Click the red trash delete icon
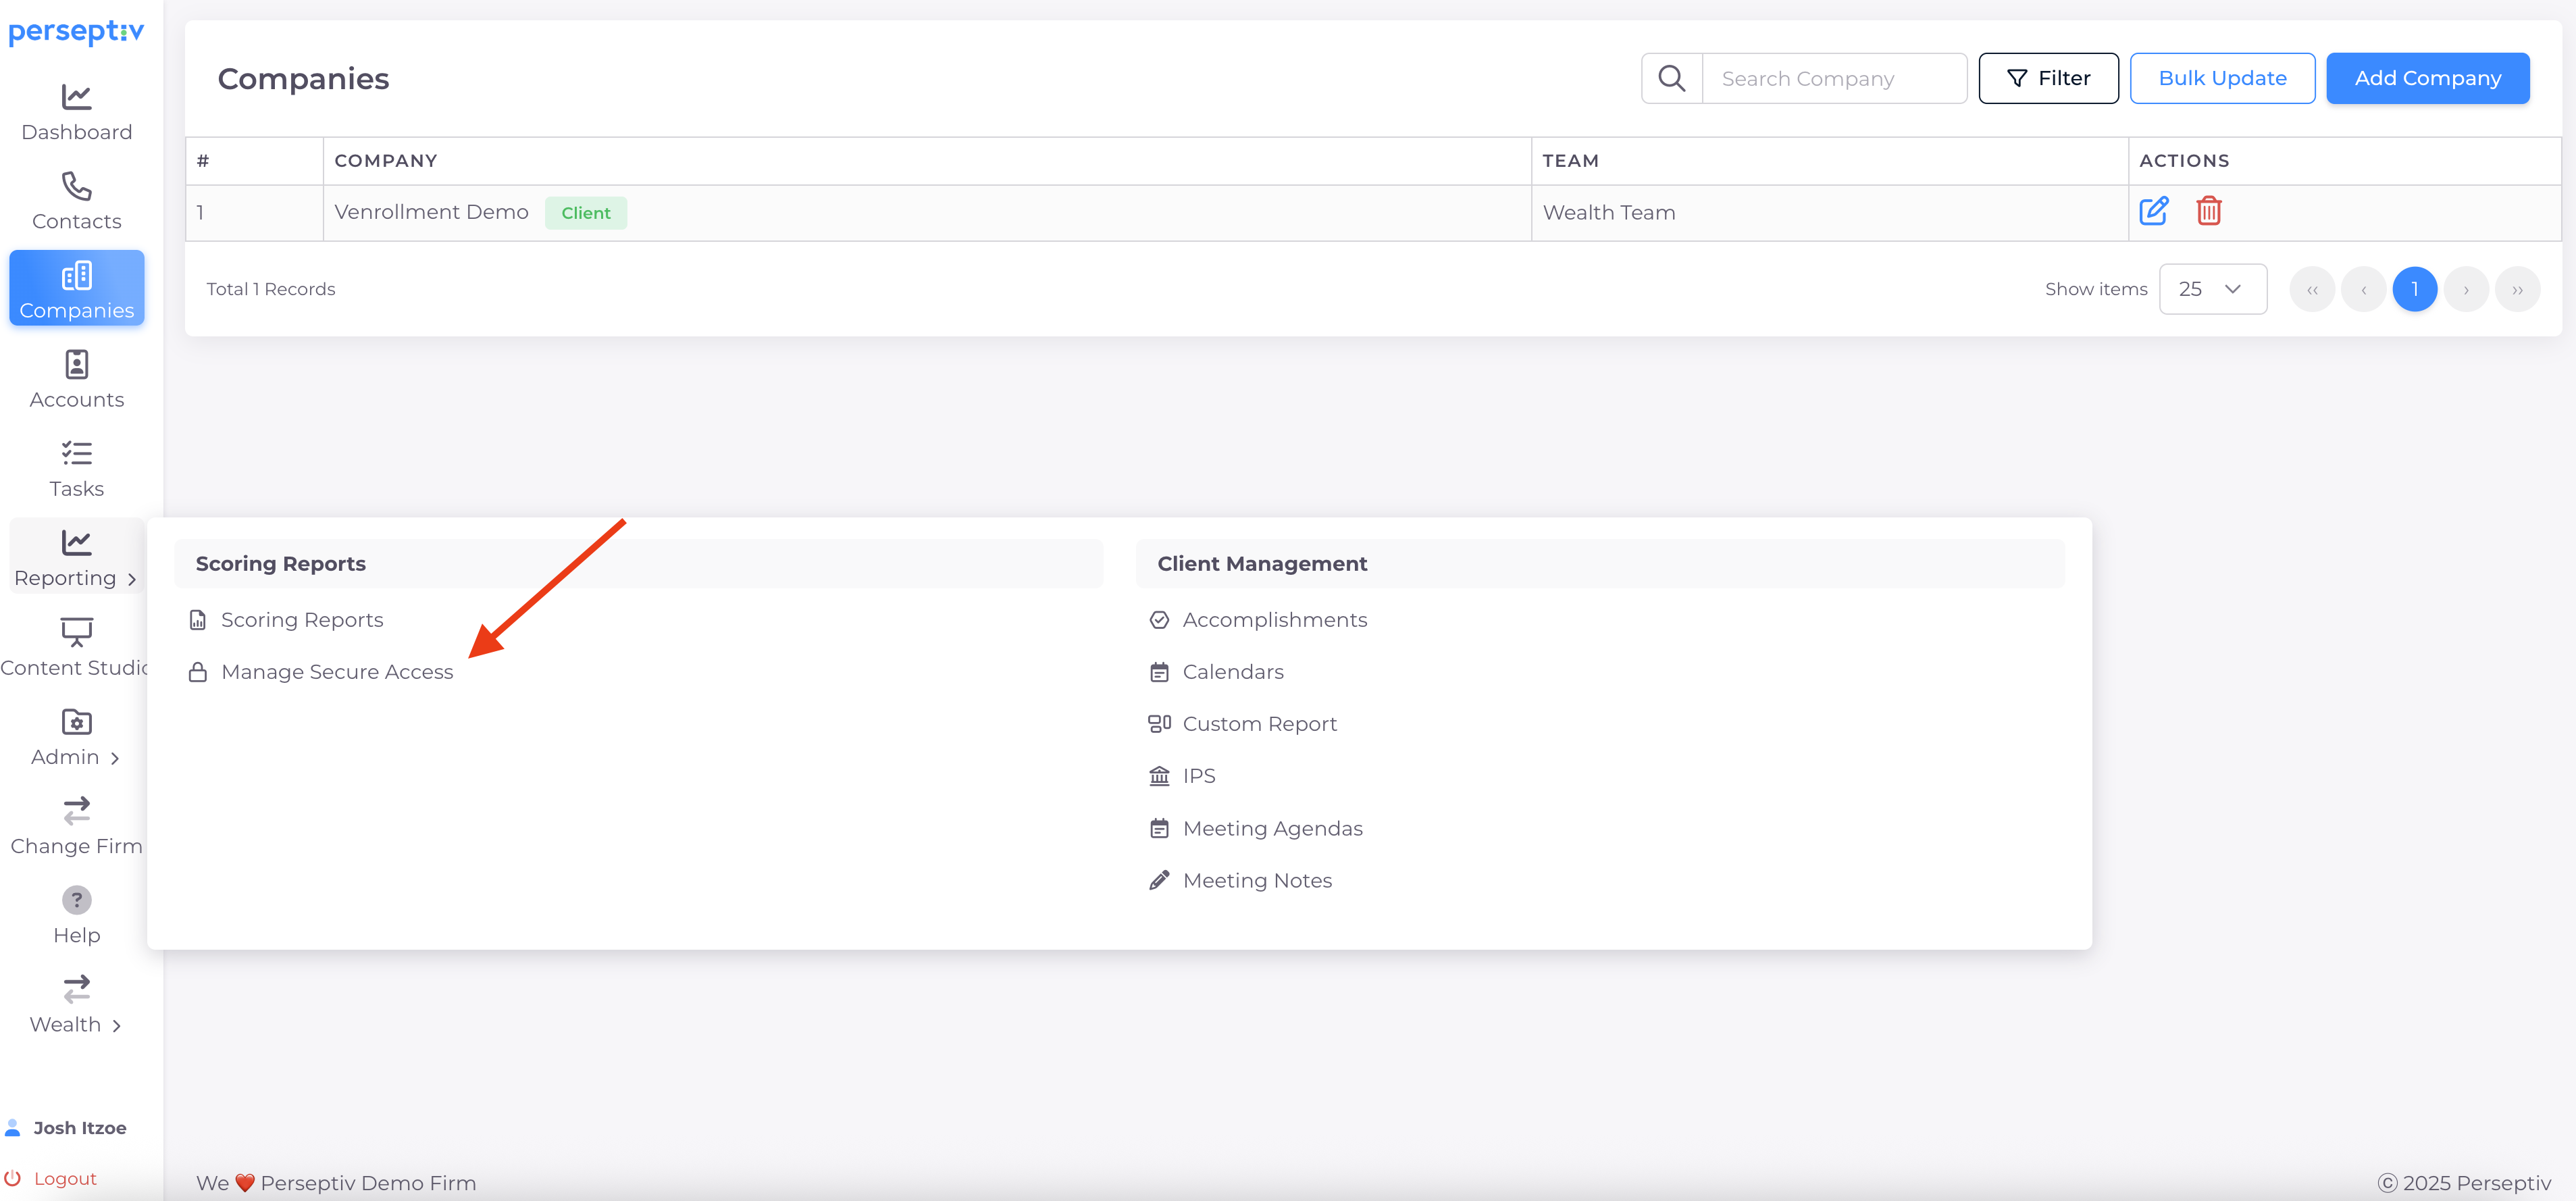The width and height of the screenshot is (2576, 1201). pos(2208,211)
